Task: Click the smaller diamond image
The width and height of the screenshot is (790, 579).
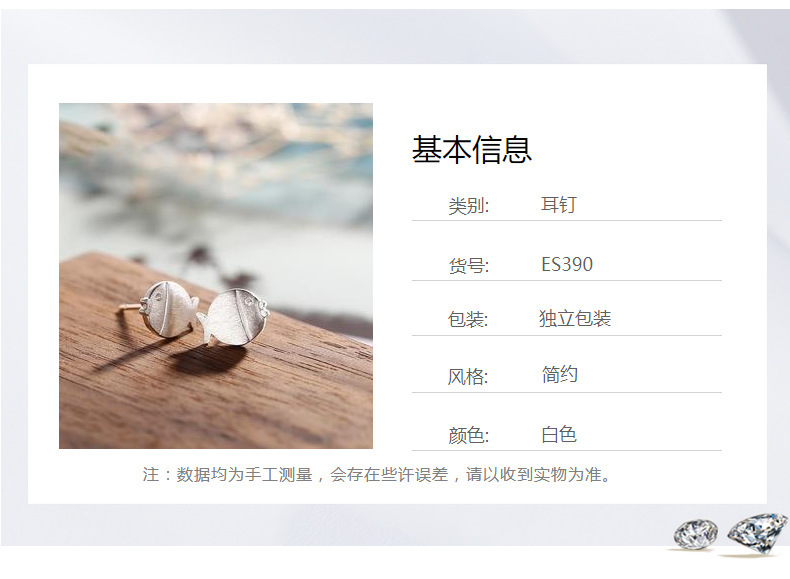Action: click(696, 534)
